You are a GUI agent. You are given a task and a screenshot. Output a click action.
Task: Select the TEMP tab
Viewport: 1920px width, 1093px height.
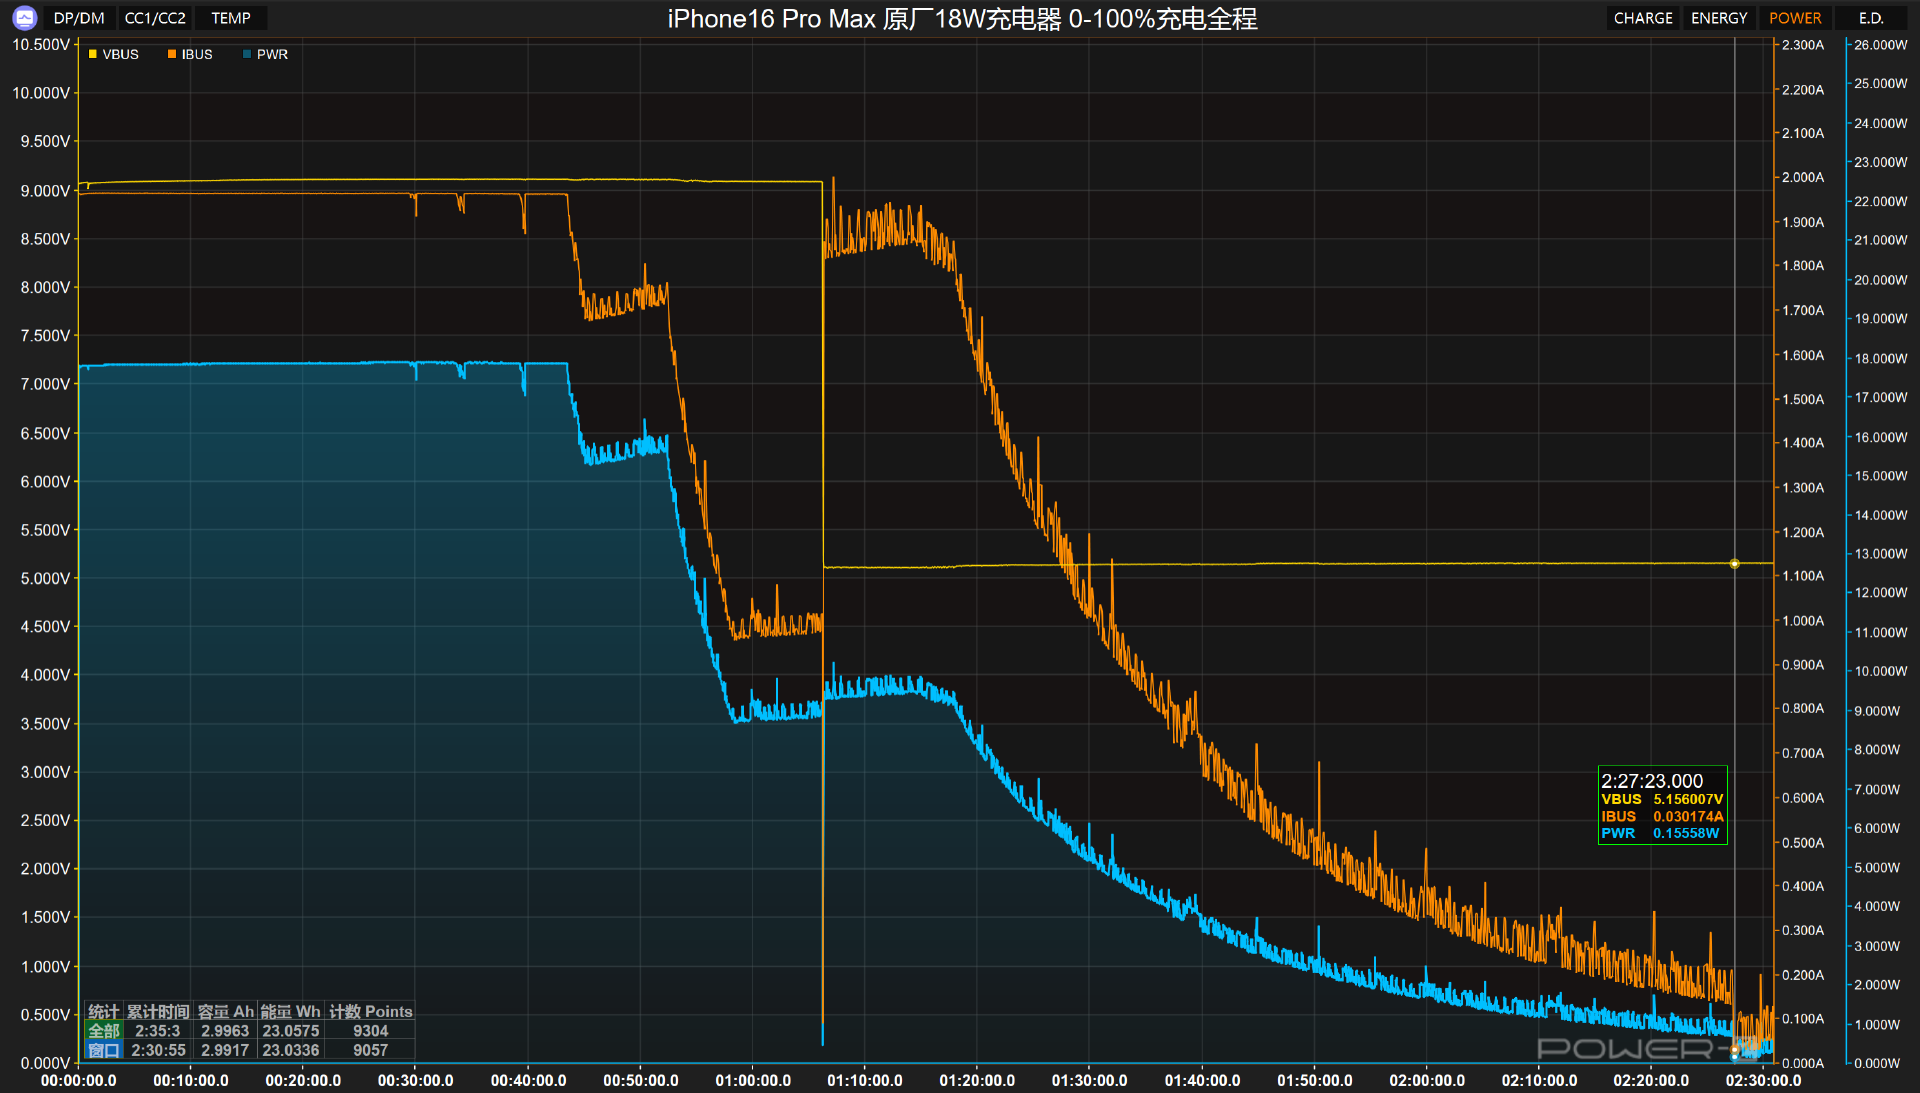click(x=231, y=18)
